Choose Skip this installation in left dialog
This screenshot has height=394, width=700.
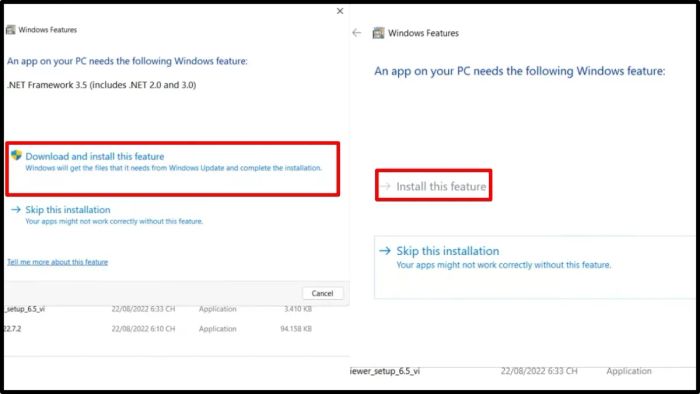pyautogui.click(x=67, y=210)
